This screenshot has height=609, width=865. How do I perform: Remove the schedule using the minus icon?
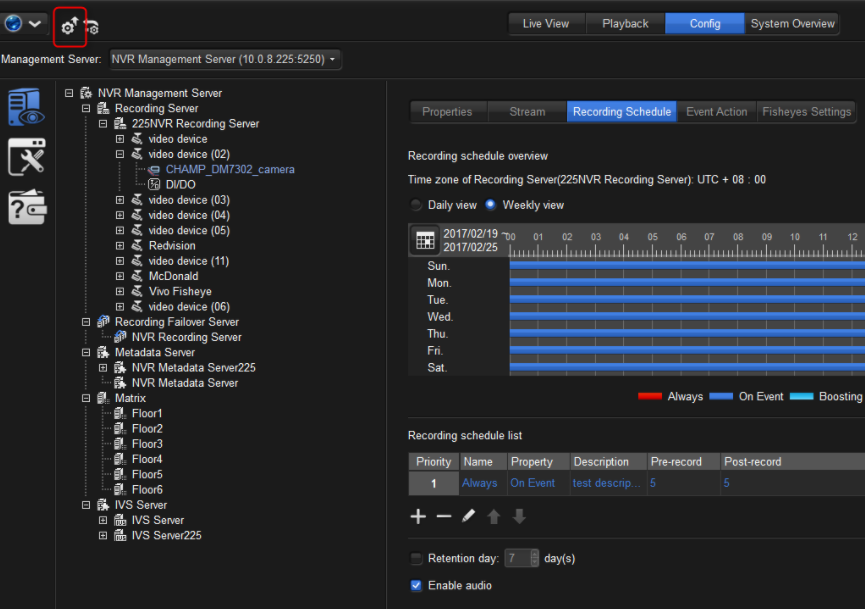click(x=443, y=516)
